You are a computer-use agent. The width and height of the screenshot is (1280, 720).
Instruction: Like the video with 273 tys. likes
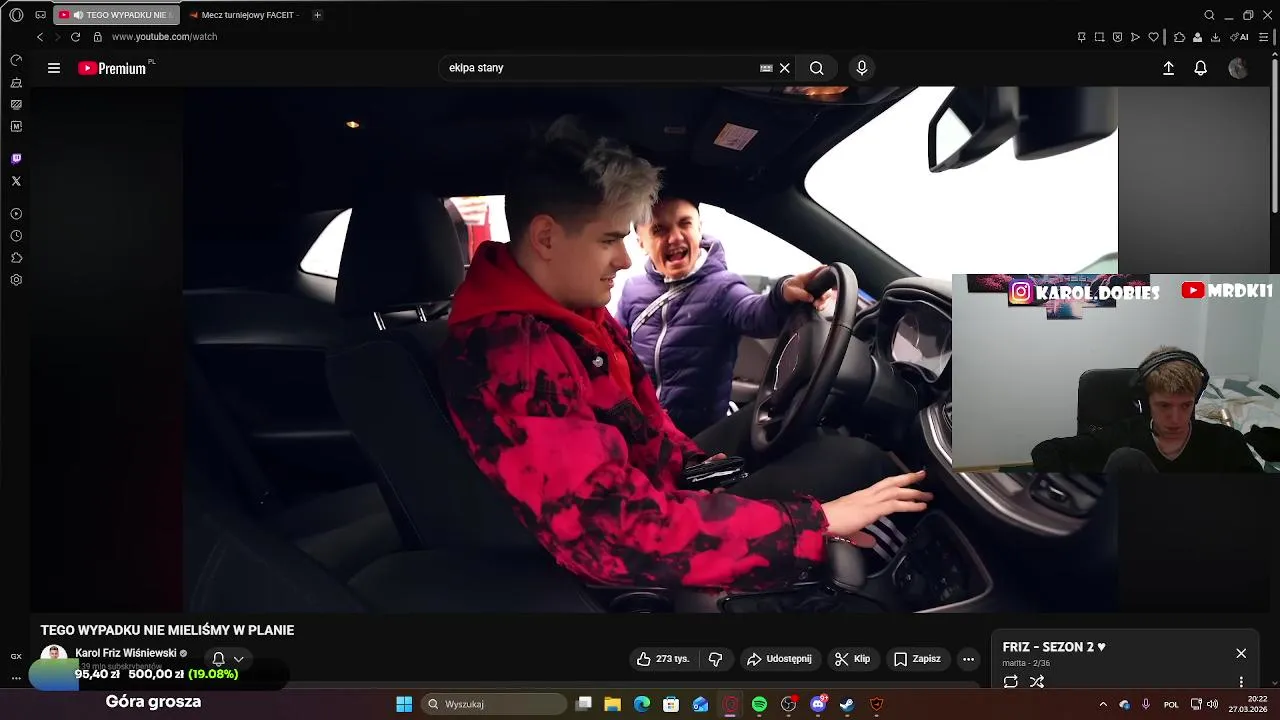pos(663,659)
